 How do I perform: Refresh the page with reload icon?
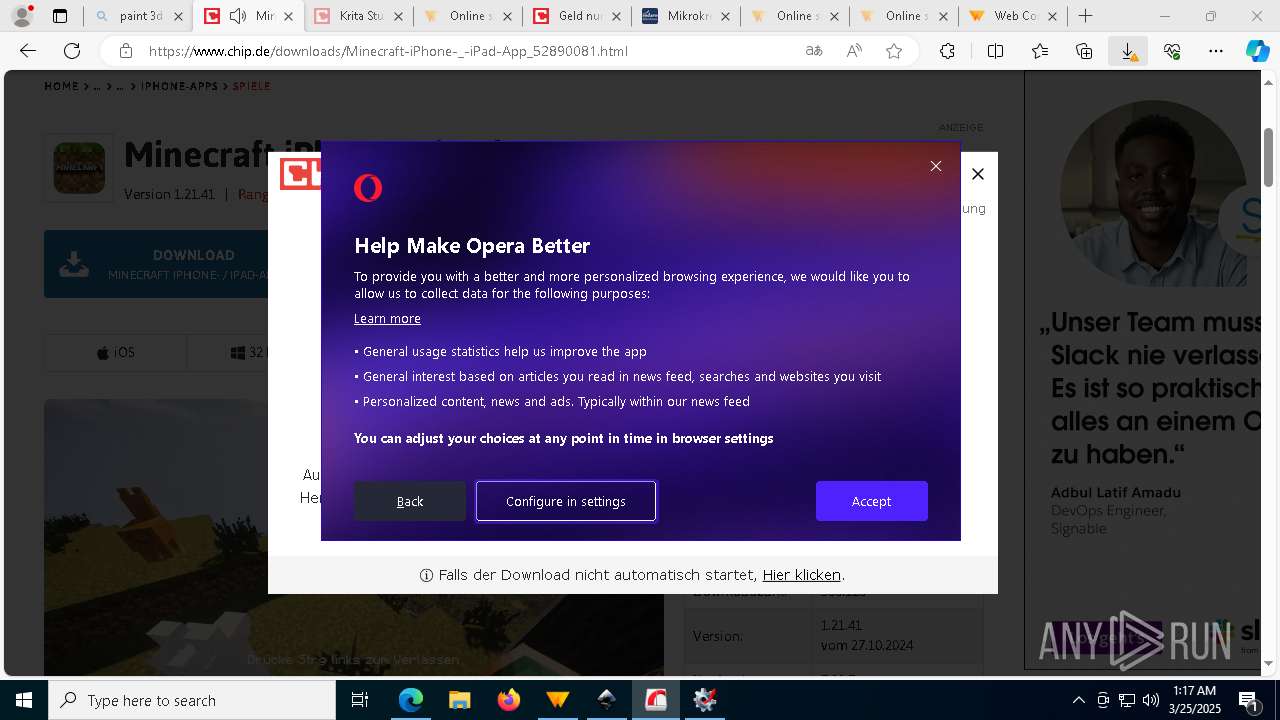72,51
